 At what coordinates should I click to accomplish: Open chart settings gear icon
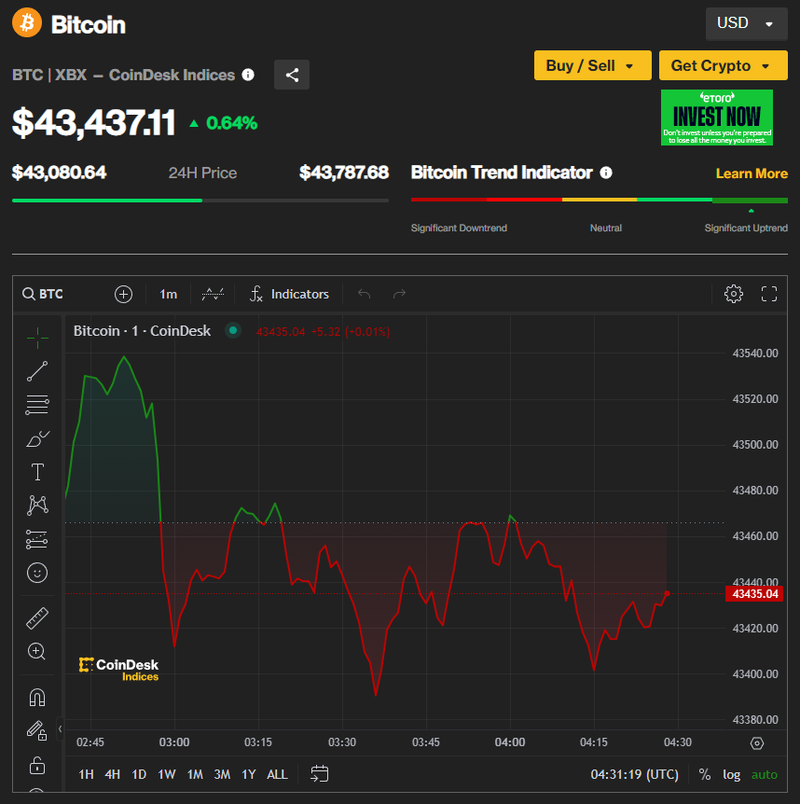(733, 294)
